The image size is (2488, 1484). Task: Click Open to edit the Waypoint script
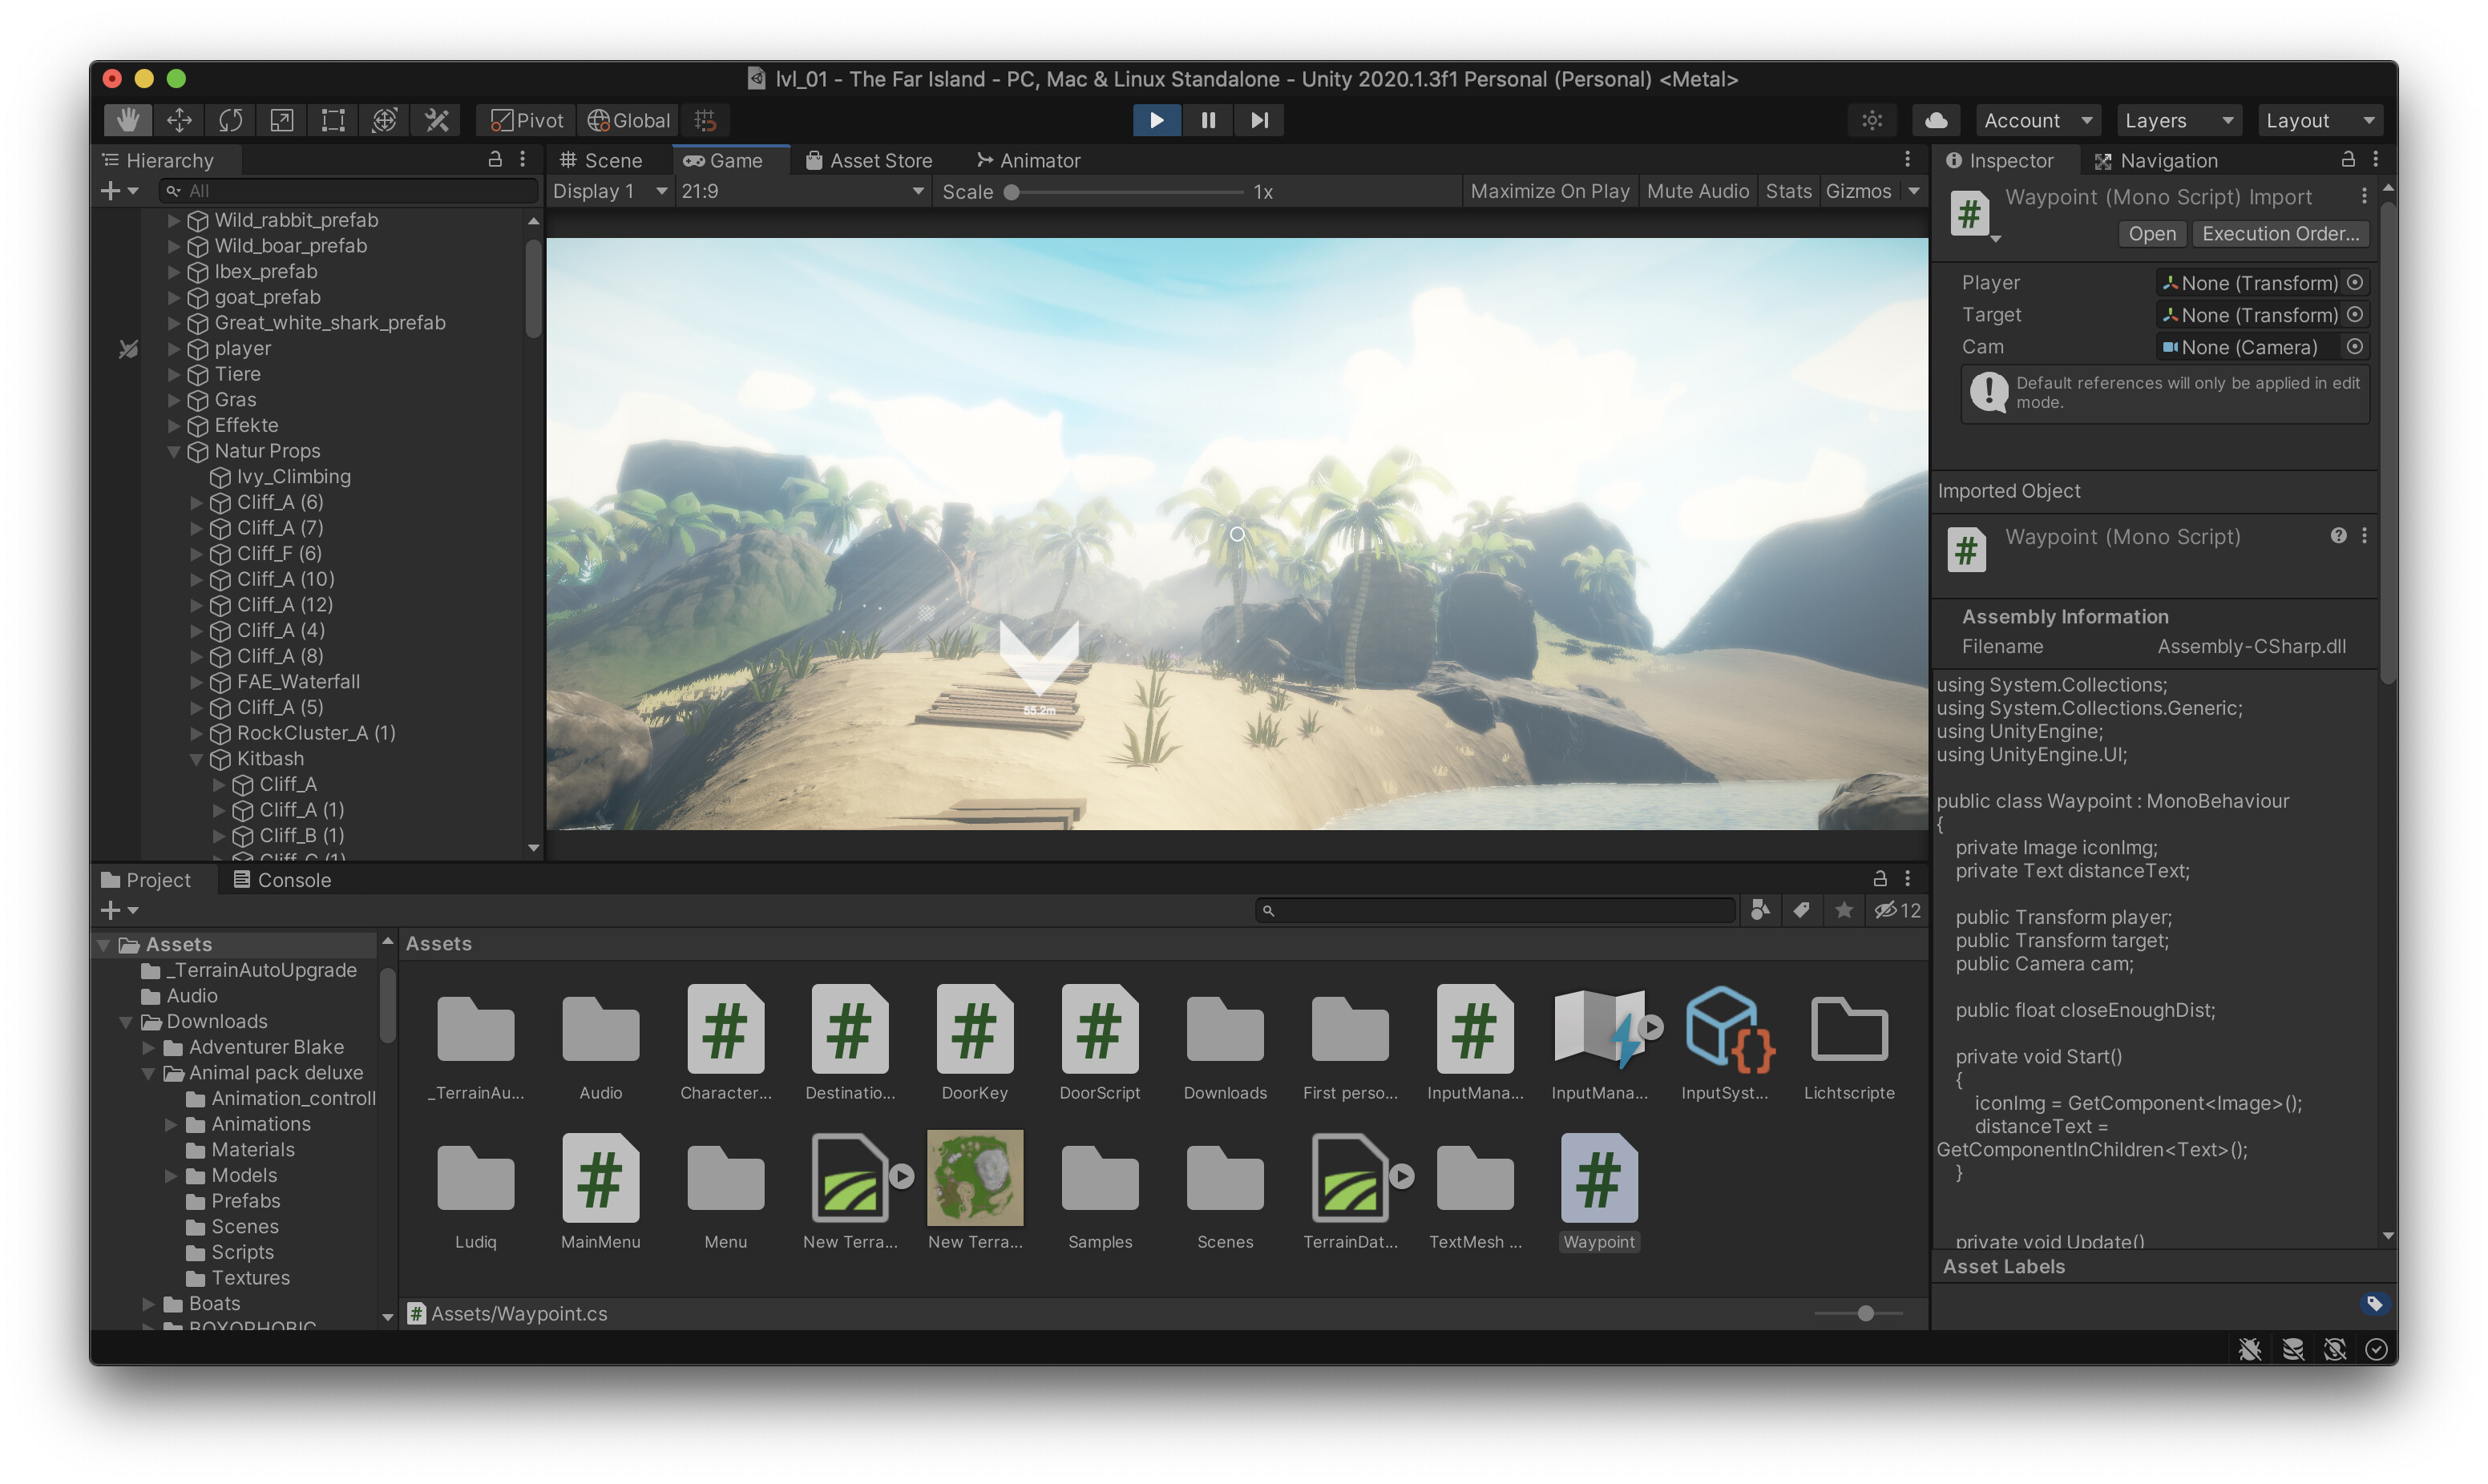[x=2152, y=234]
